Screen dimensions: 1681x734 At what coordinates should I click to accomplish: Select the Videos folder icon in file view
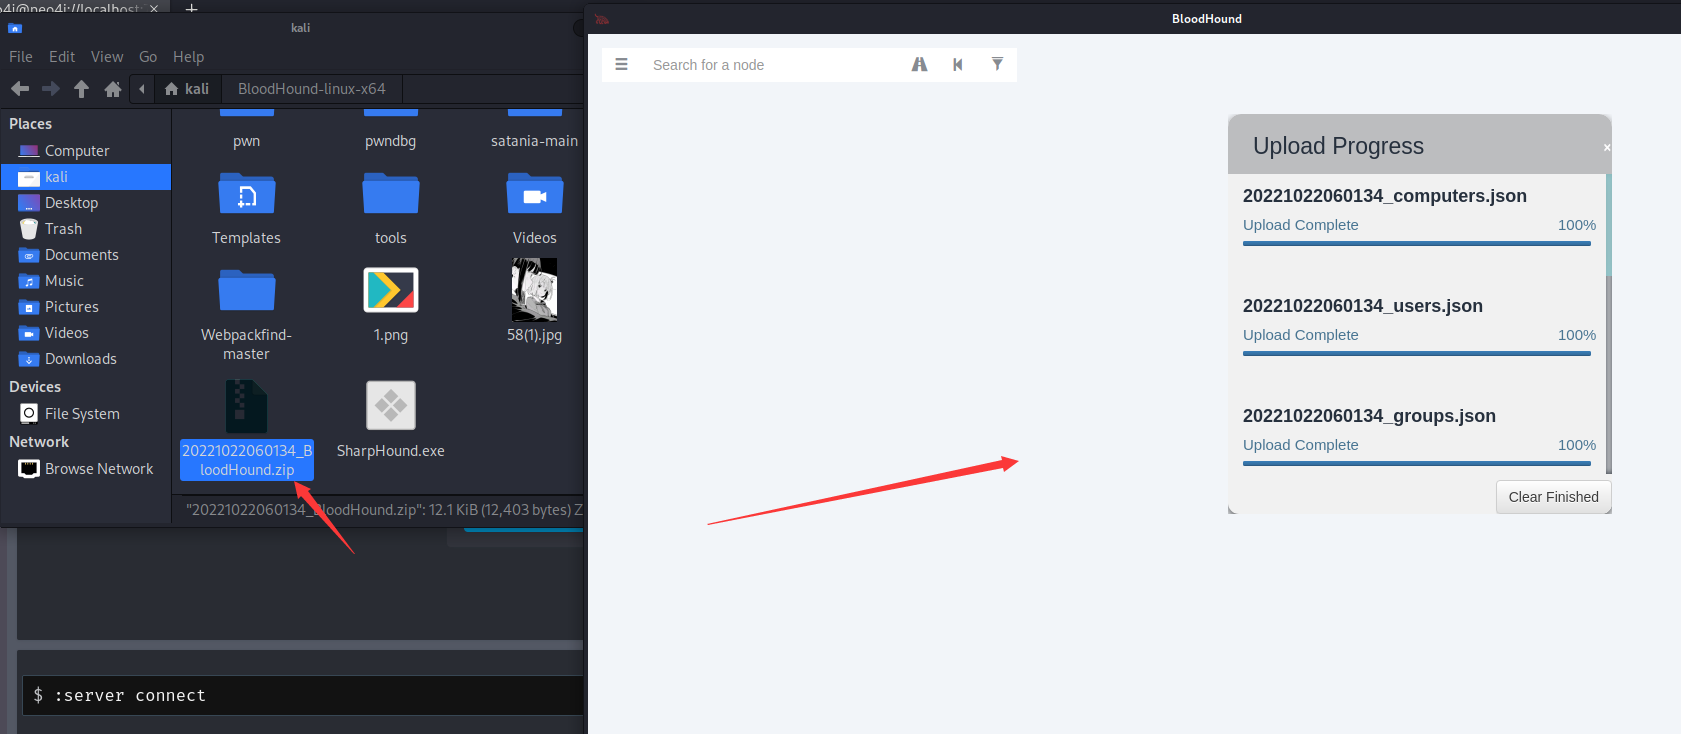(535, 193)
